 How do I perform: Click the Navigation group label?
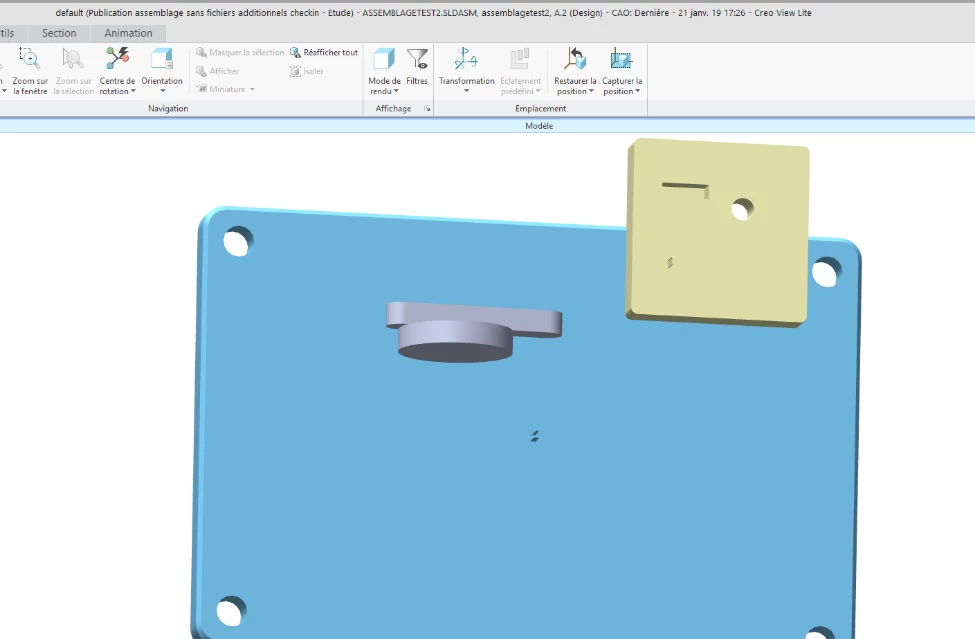[x=168, y=108]
